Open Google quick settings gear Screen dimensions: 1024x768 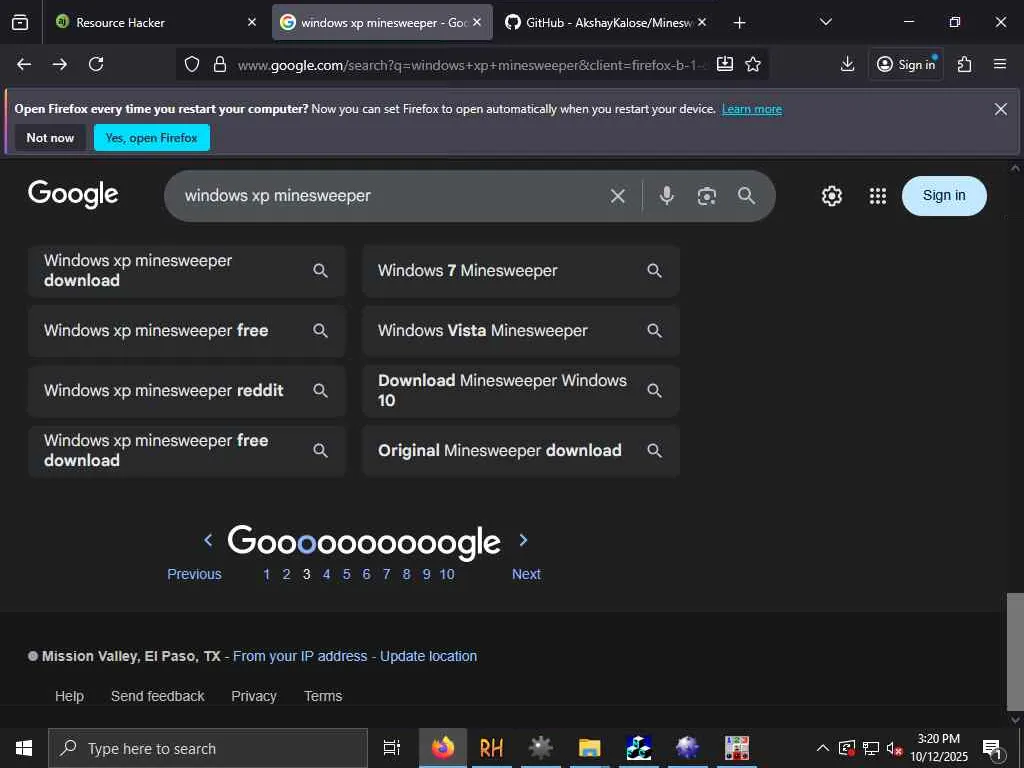[x=831, y=196]
